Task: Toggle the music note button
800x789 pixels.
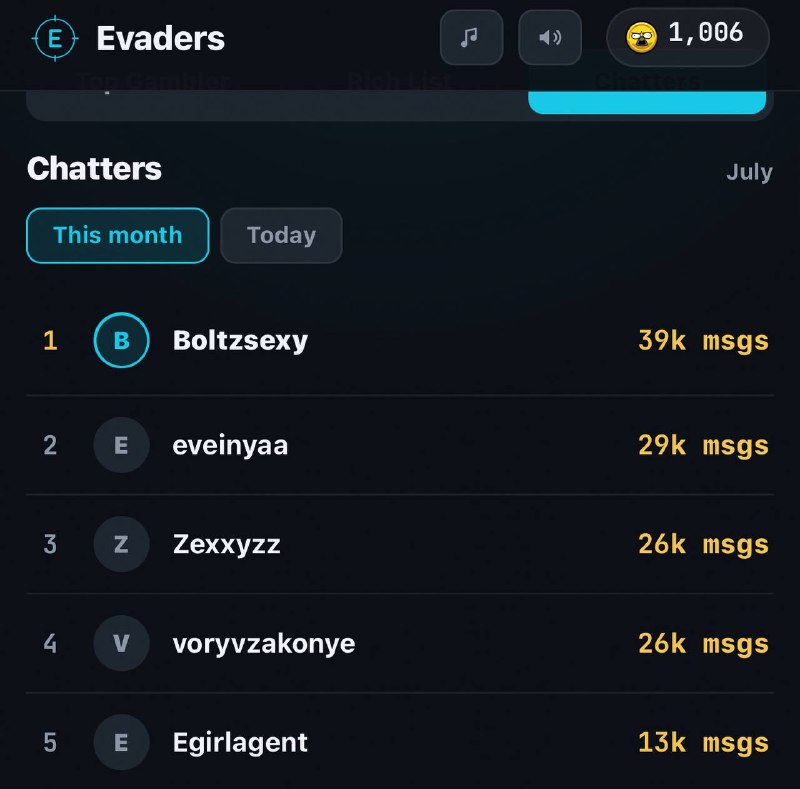Action: (471, 37)
